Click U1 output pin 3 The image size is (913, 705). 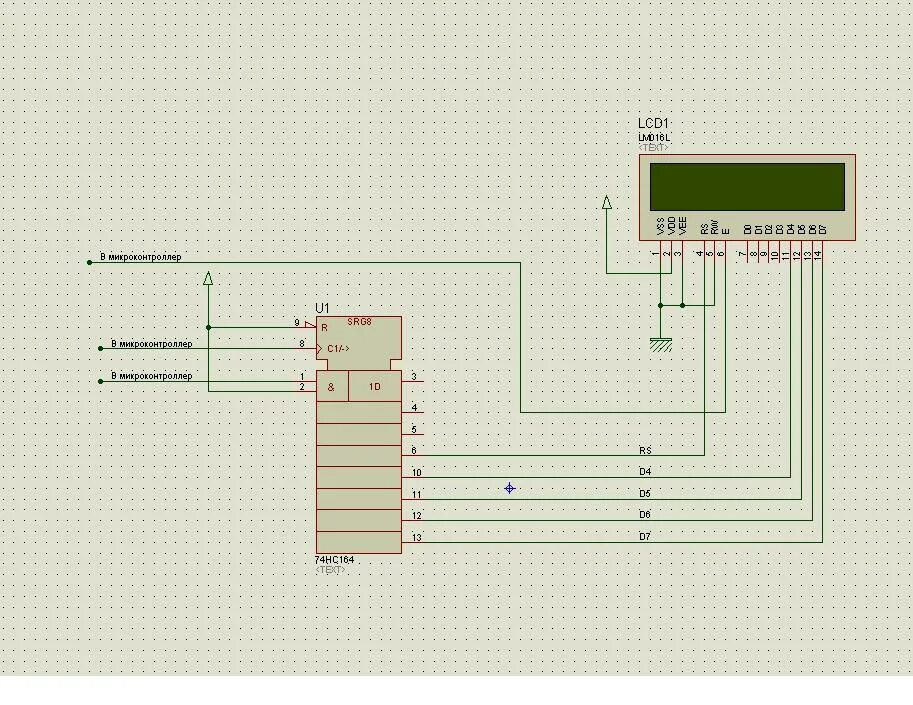pyautogui.click(x=413, y=379)
